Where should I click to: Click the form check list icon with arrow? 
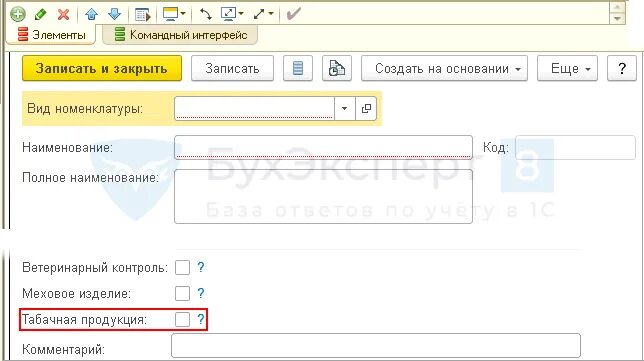pyautogui.click(x=143, y=15)
